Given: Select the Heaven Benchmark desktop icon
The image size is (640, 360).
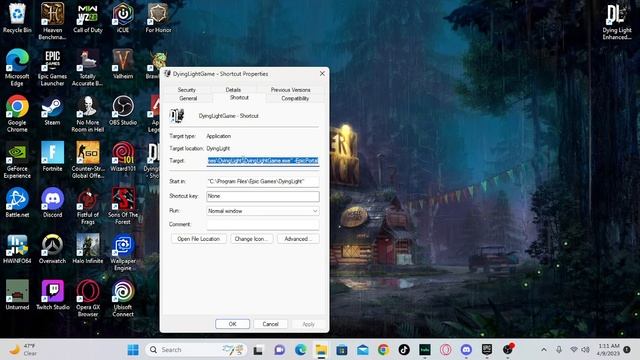Looking at the screenshot, I should point(52,21).
